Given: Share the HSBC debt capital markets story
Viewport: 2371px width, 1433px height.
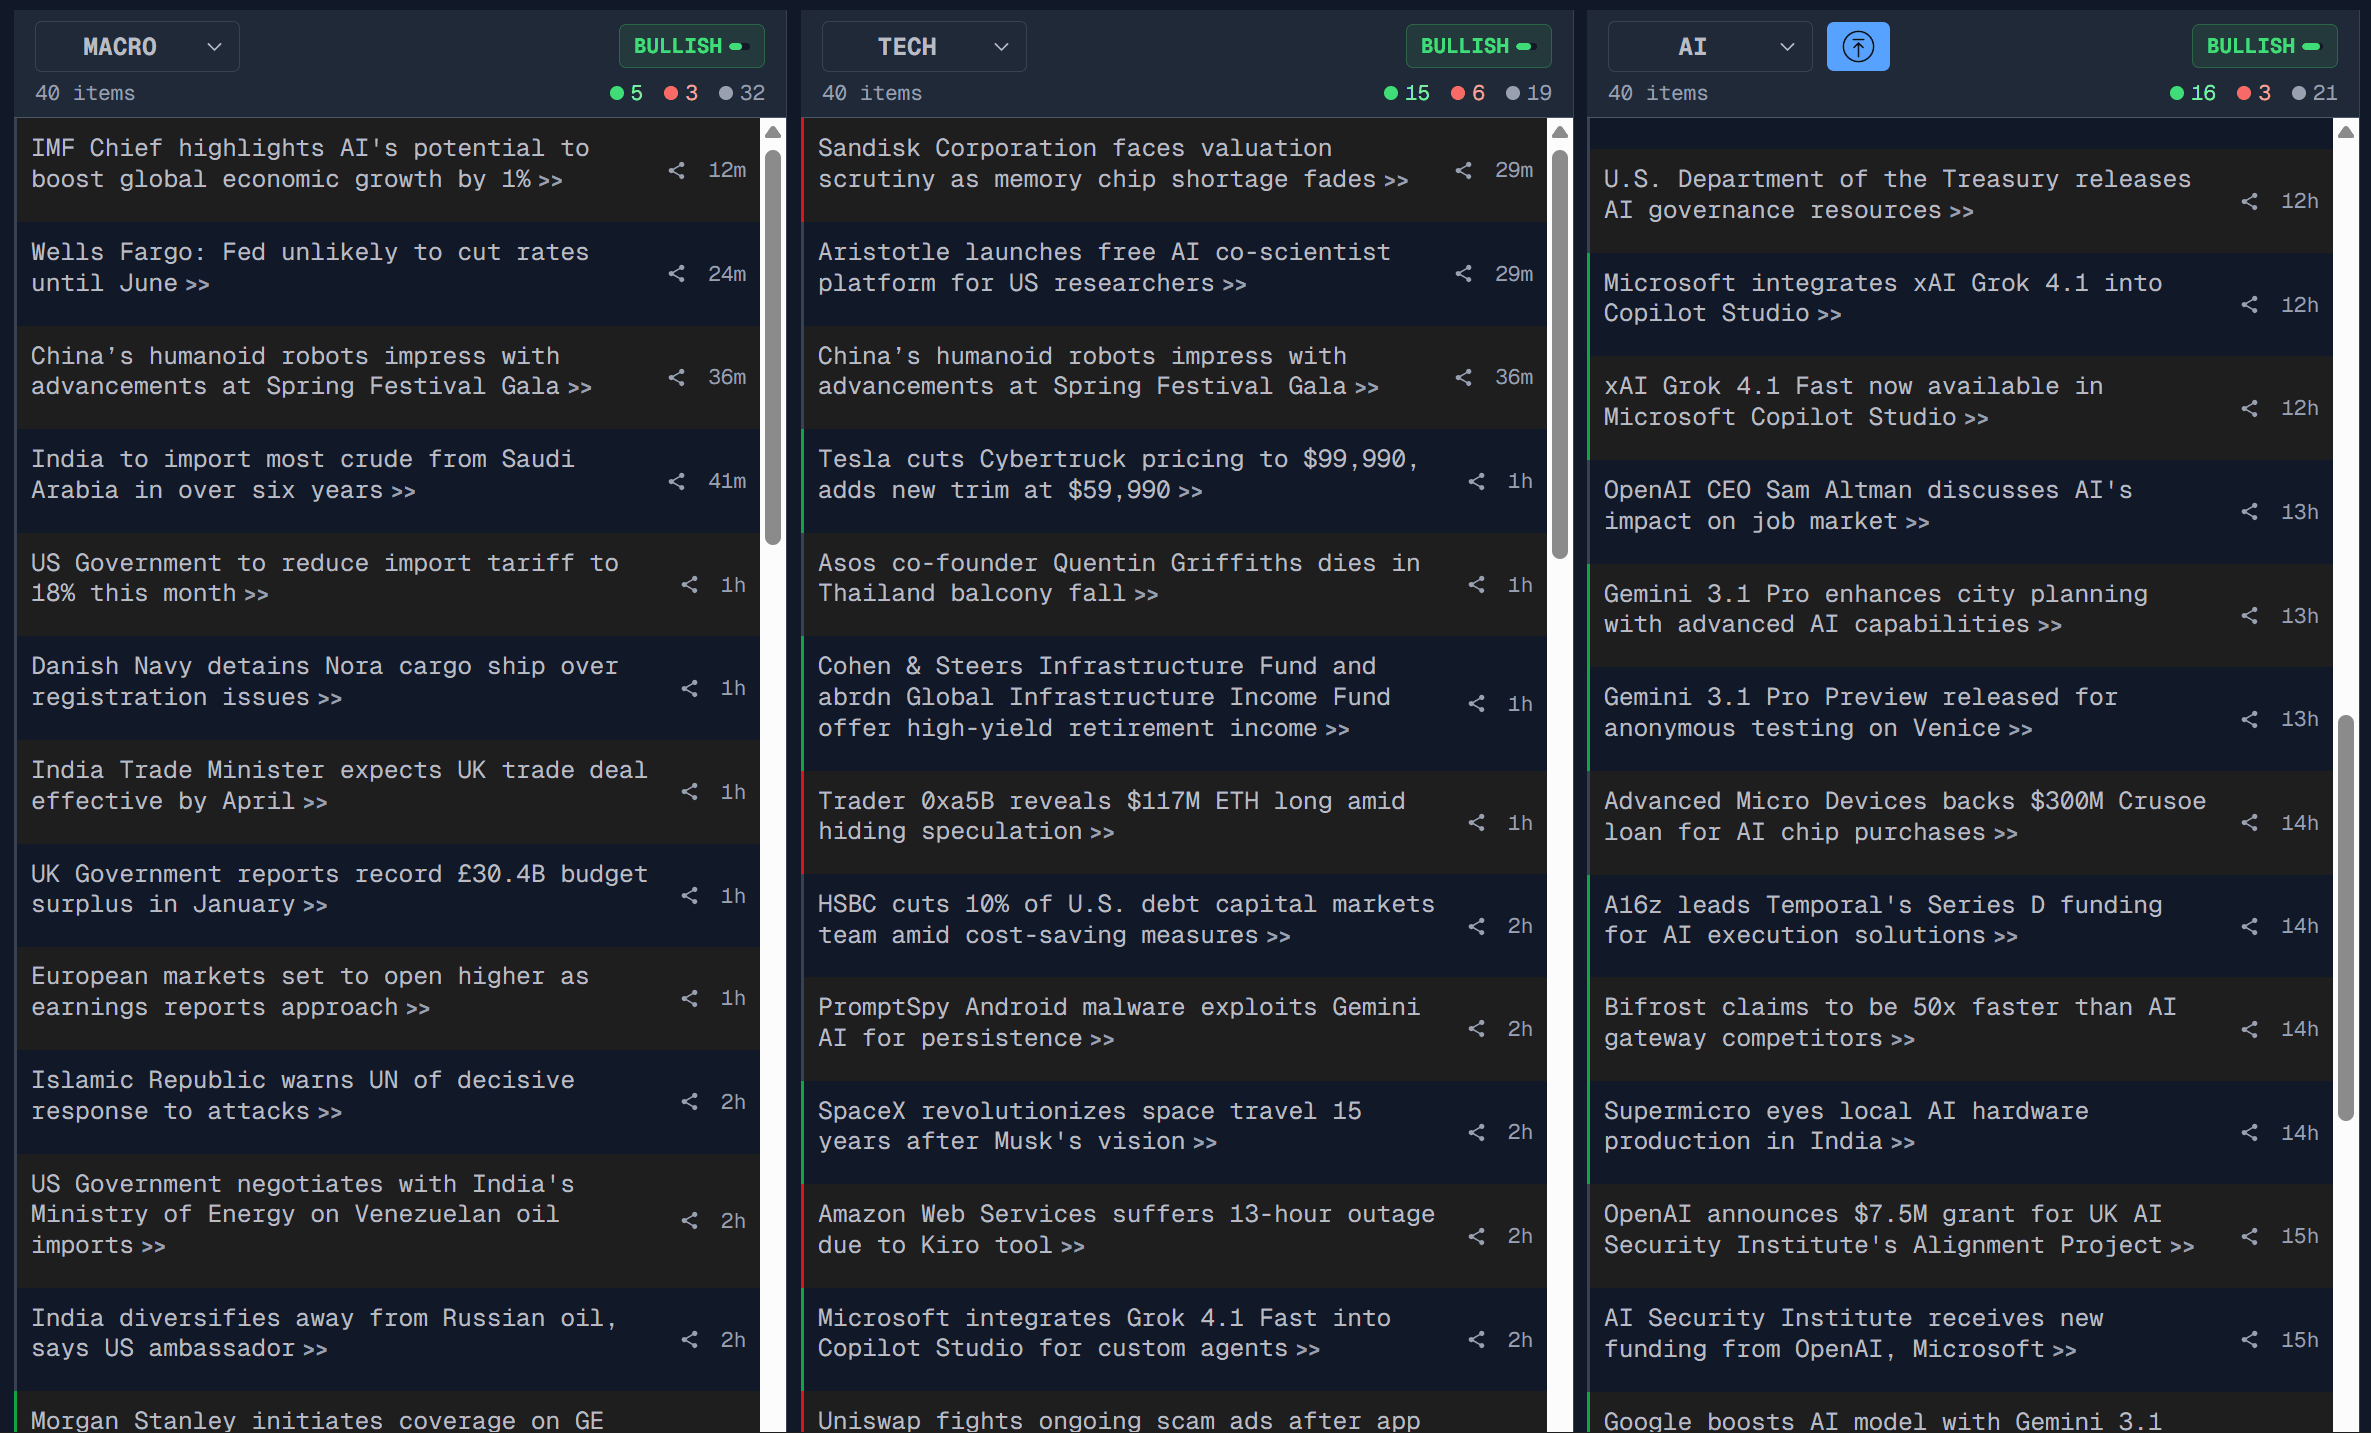Looking at the screenshot, I should [x=1476, y=926].
